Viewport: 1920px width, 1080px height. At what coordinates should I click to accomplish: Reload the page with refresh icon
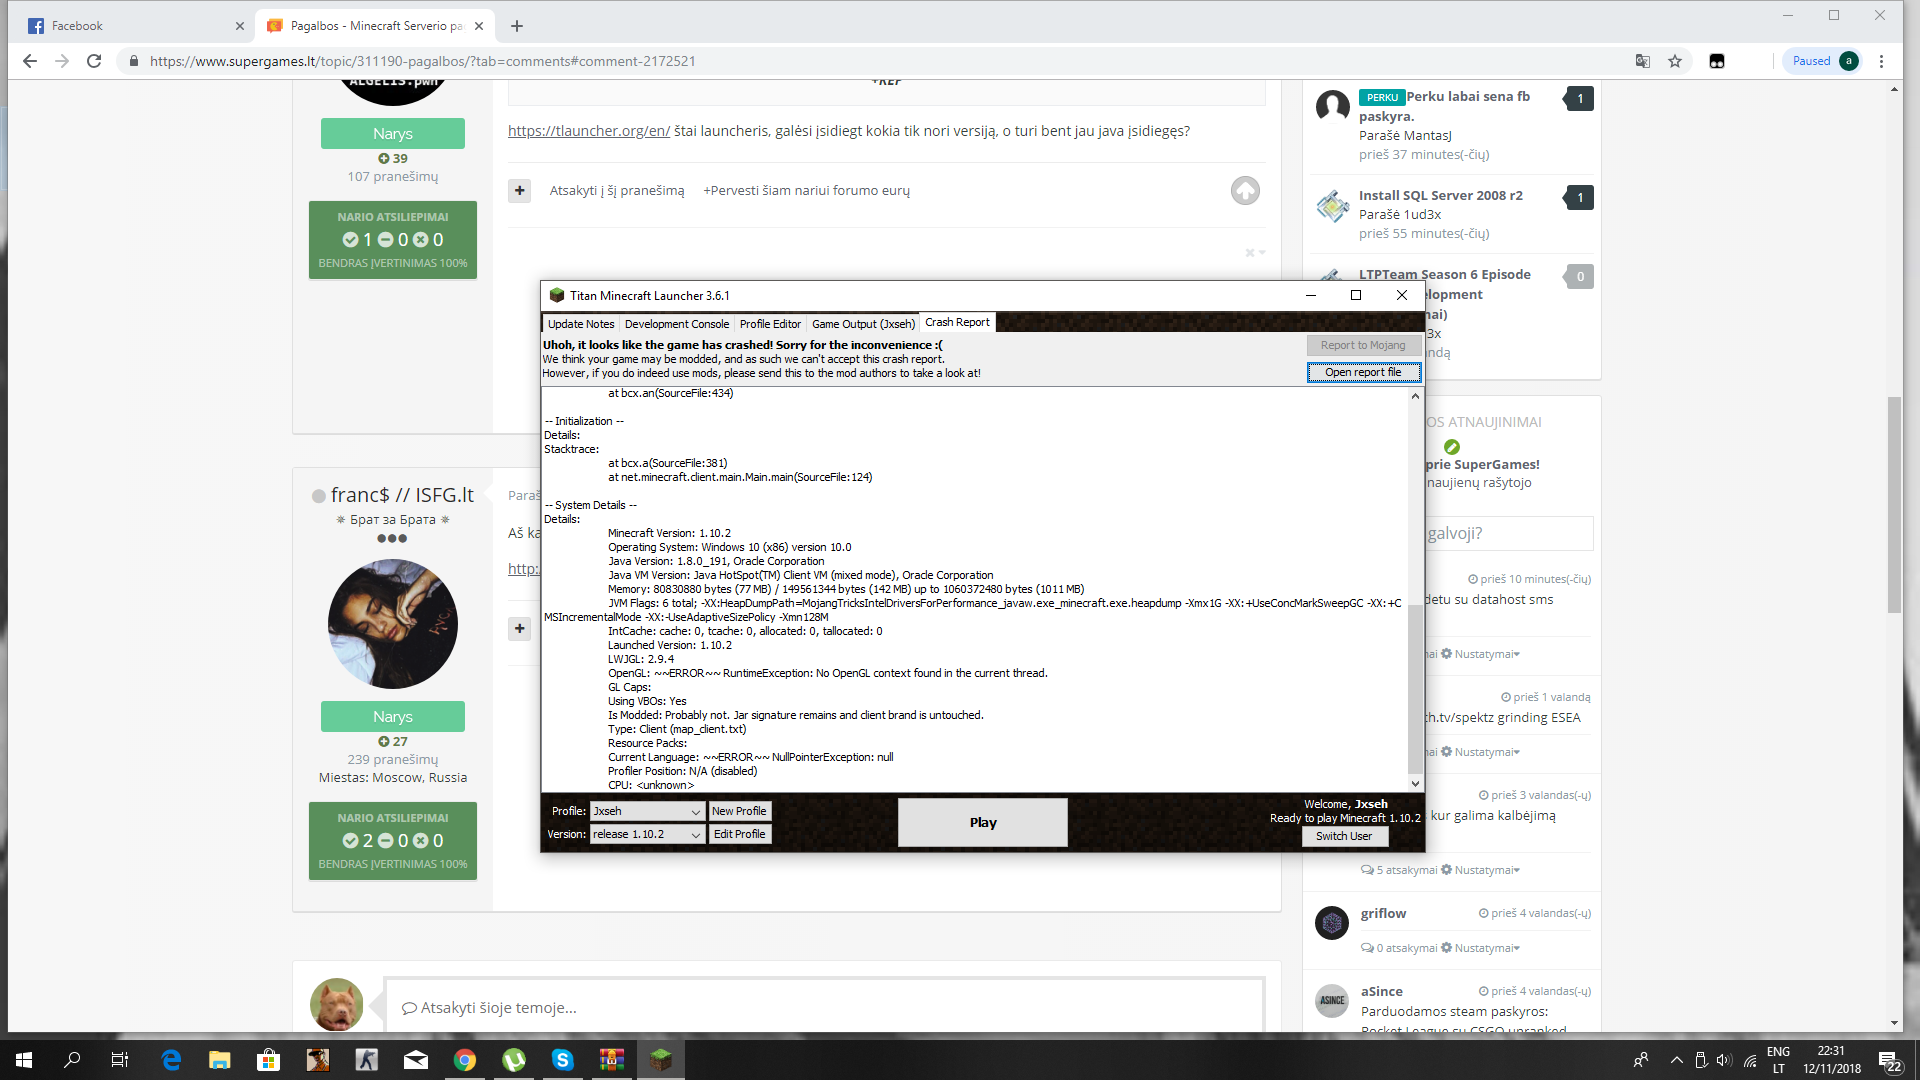94,61
